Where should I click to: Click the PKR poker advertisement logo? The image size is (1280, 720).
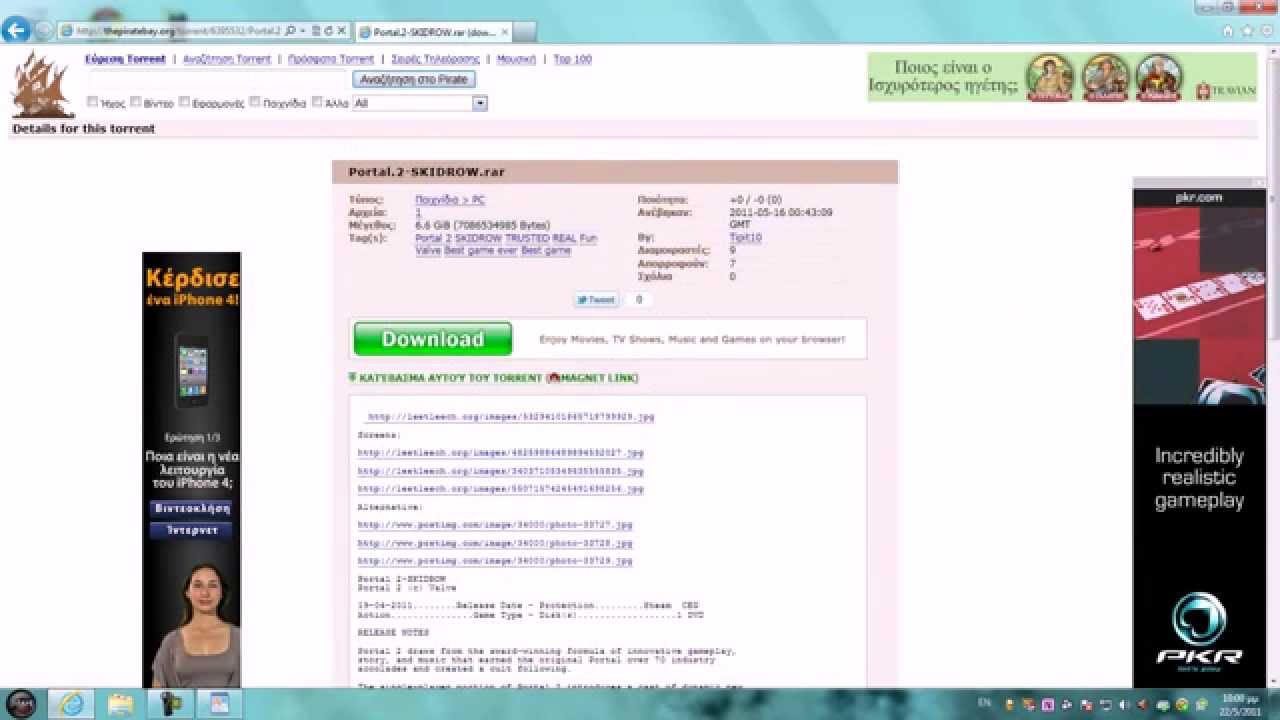tap(1199, 632)
